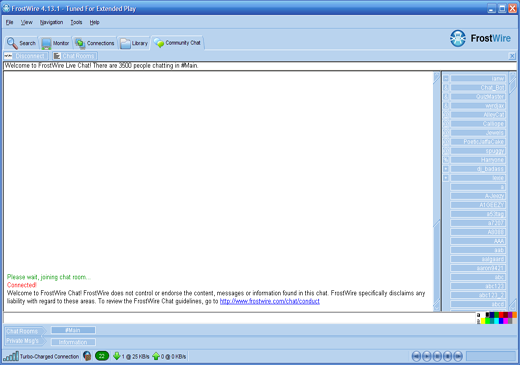Open the frostwire.com chat conduct link
Viewport: 520px width, 365px height.
point(270,301)
